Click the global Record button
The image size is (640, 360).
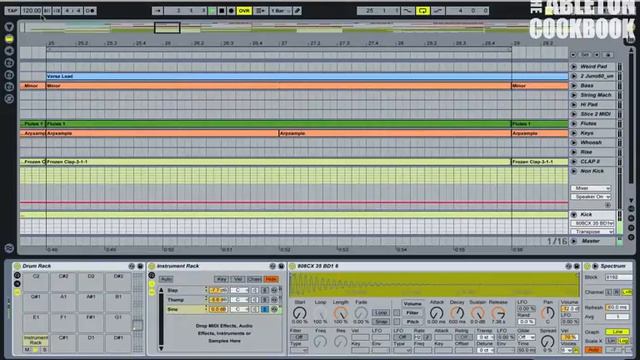click(x=231, y=11)
